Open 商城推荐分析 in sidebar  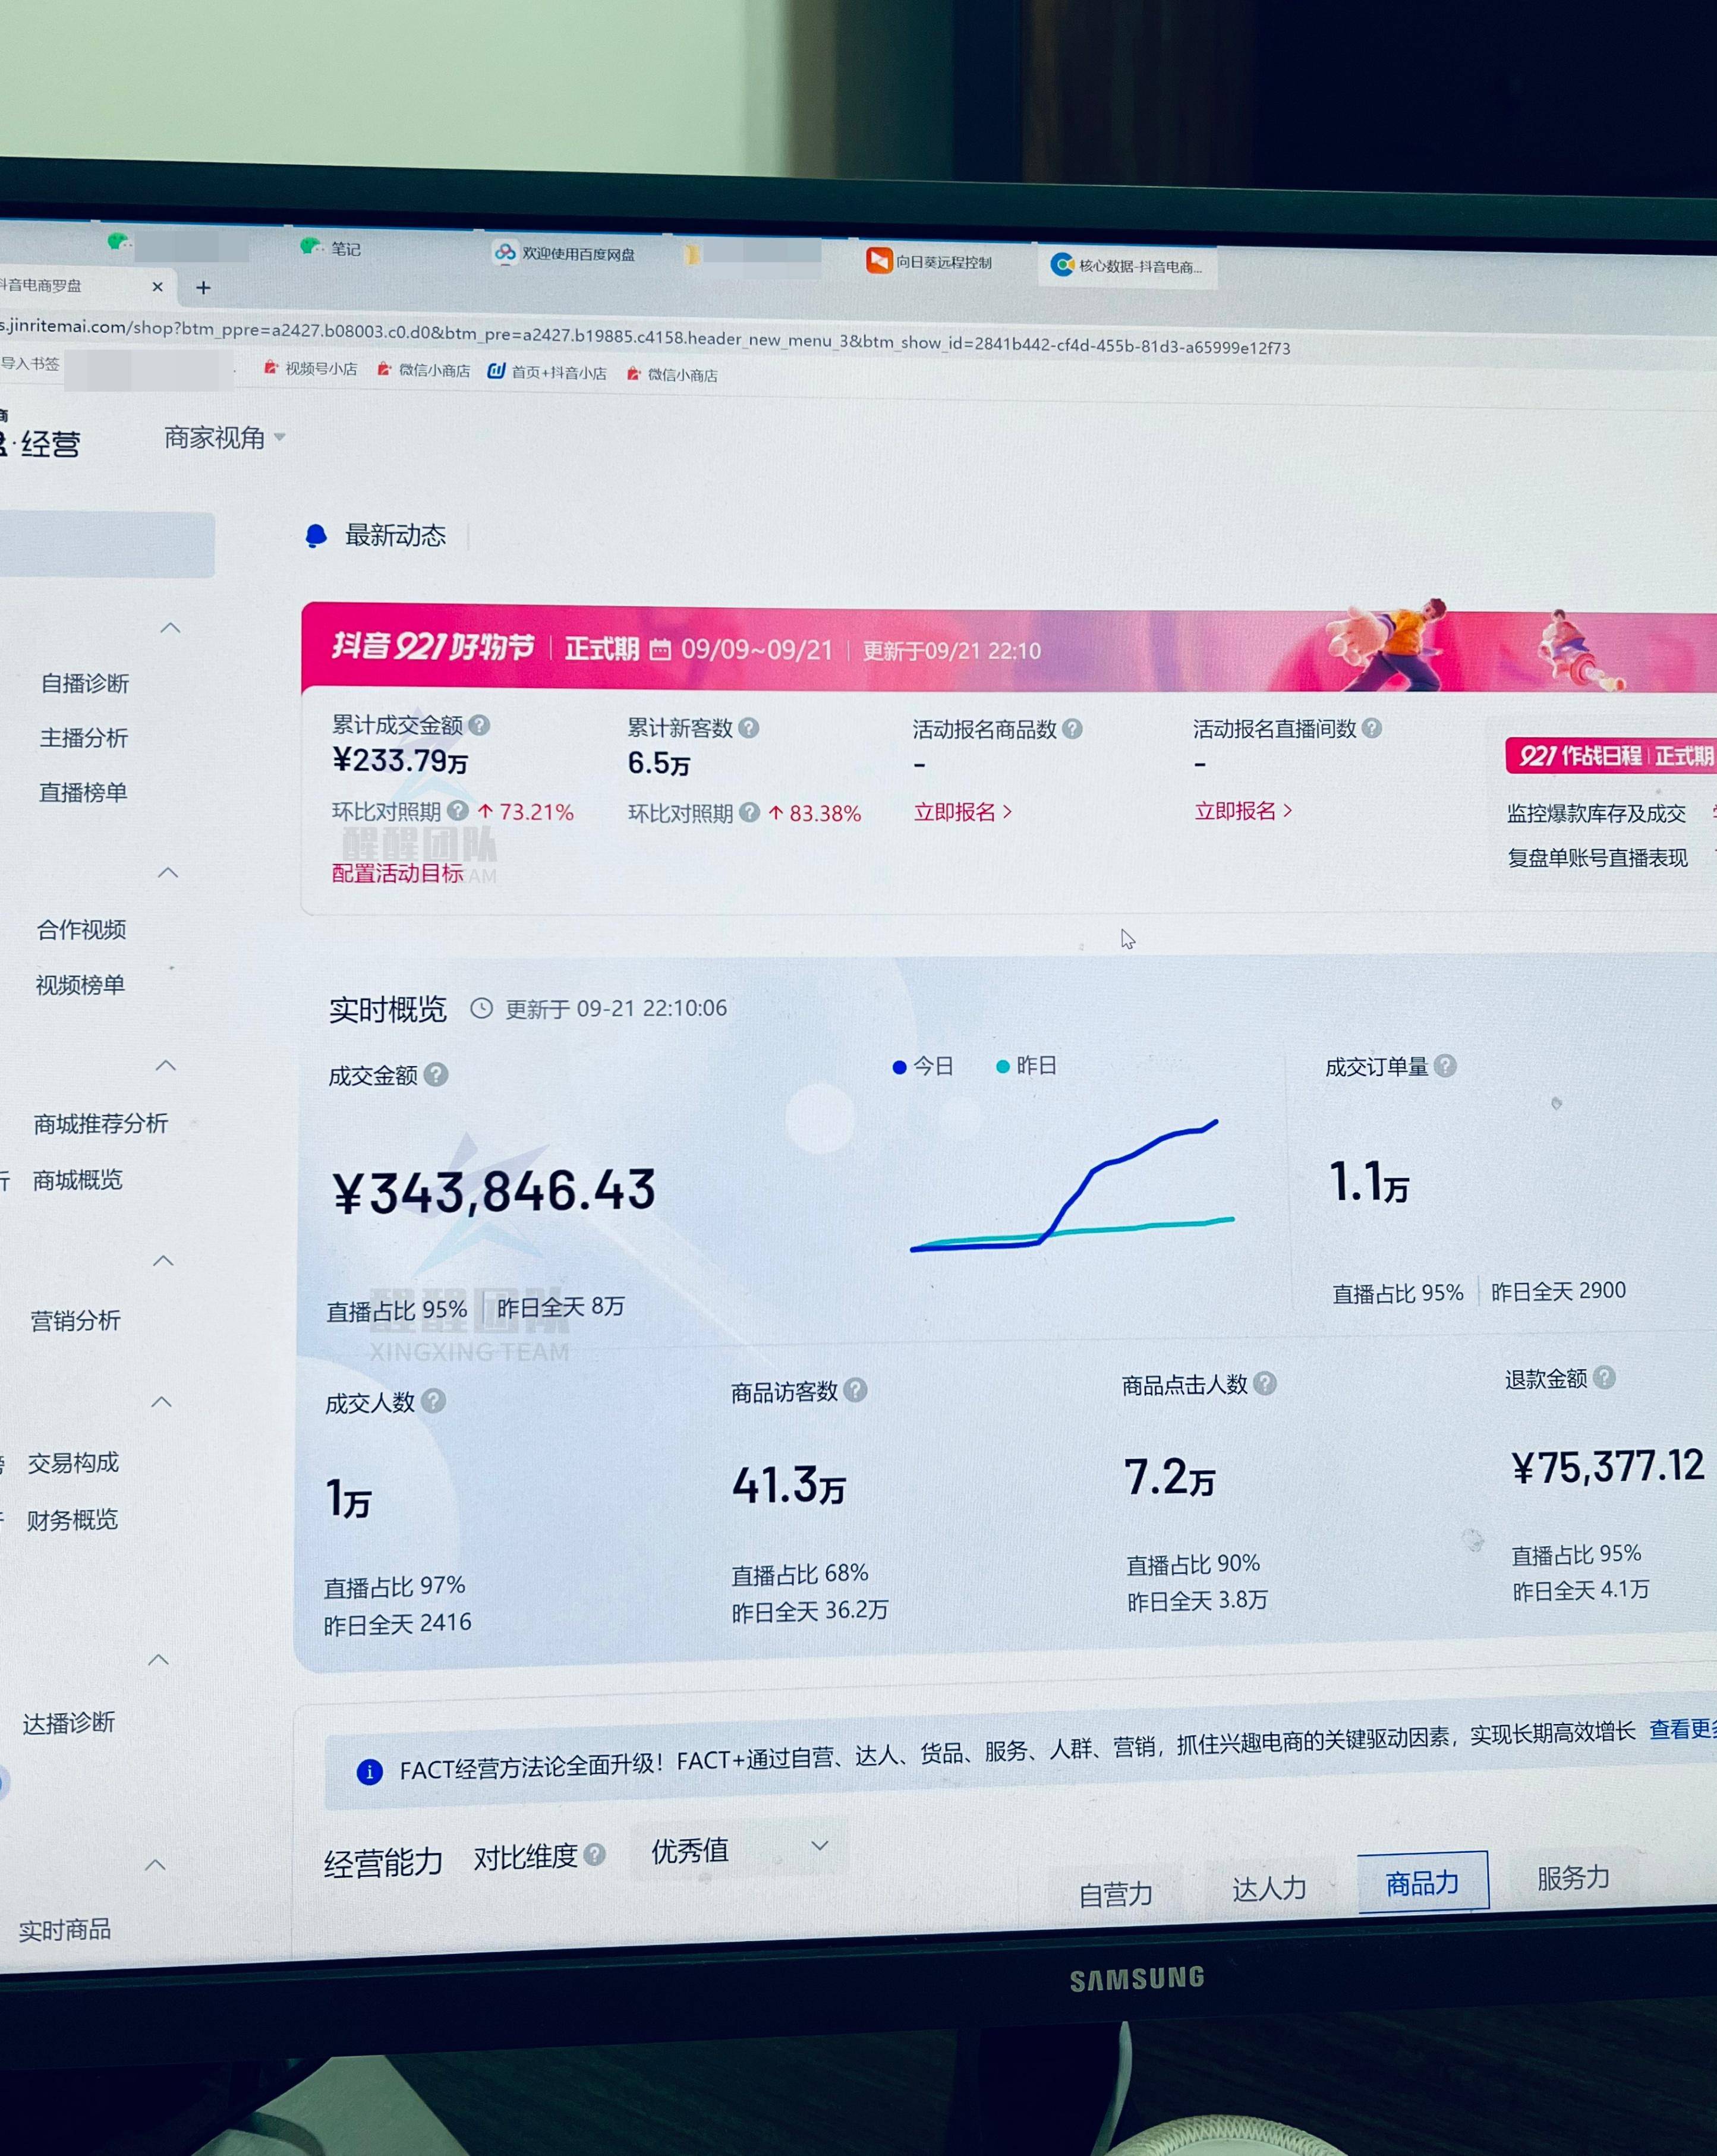click(x=100, y=1124)
